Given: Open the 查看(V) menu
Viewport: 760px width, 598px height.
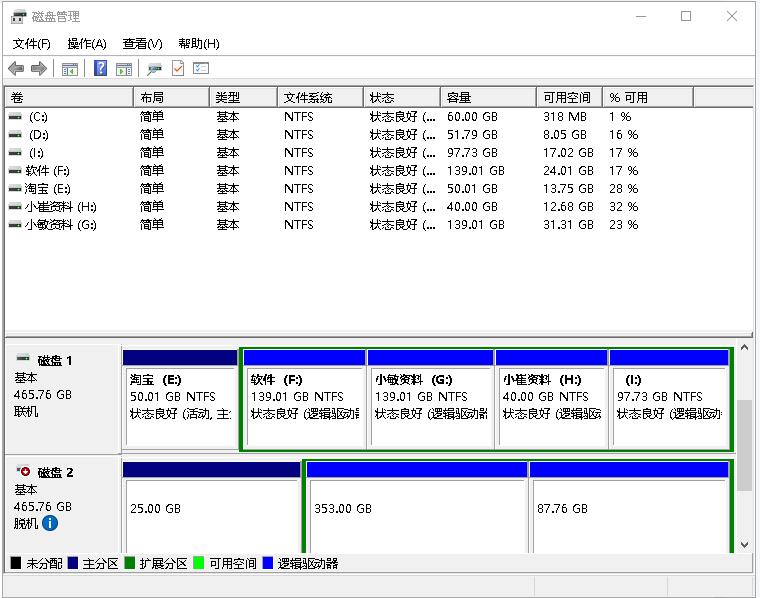Looking at the screenshot, I should pos(142,44).
